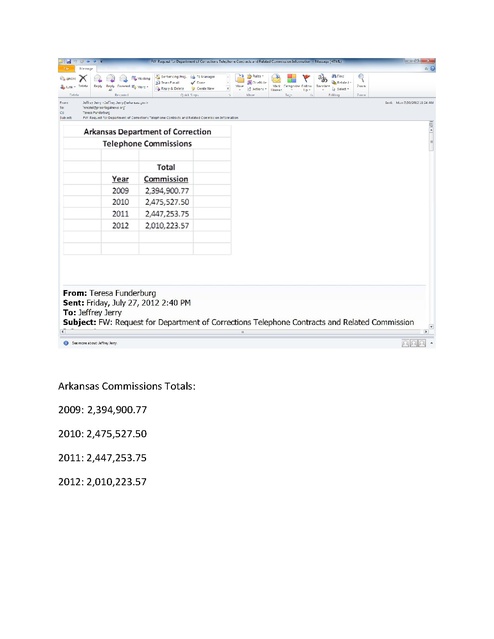The height and width of the screenshot is (639, 494).
Task: Open the More respond options dropdown
Action: [x=139, y=87]
